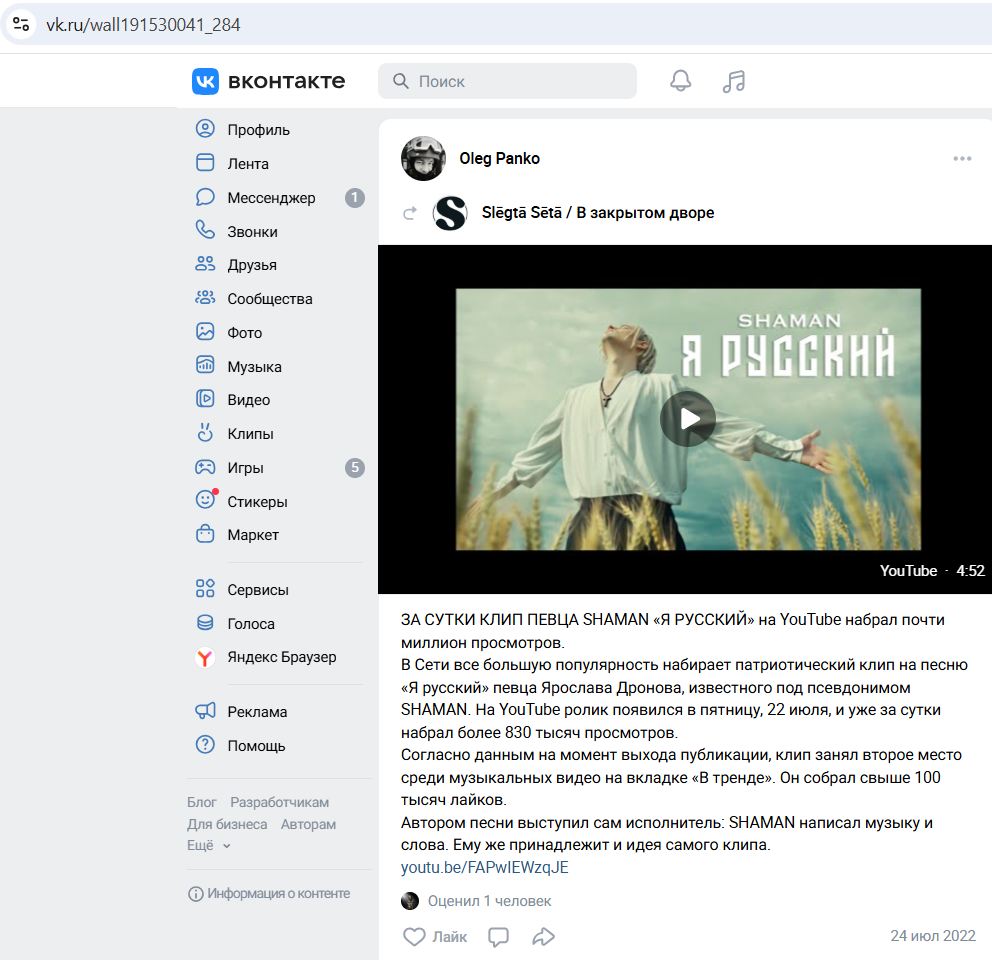
Task: Click the Поиск search field
Action: [x=507, y=81]
